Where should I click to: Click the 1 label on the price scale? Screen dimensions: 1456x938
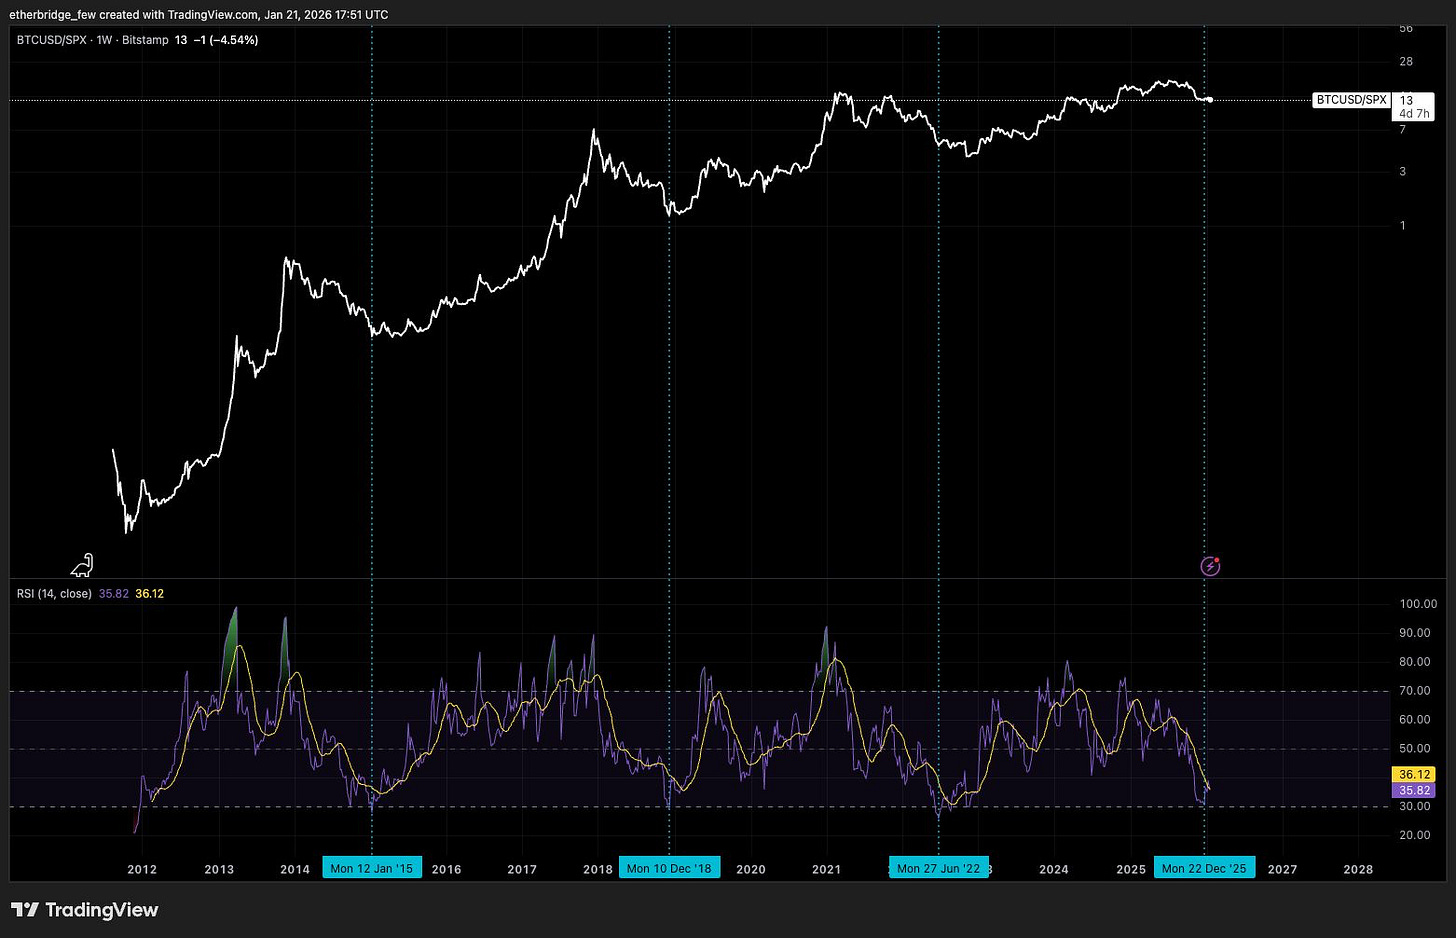point(1403,226)
